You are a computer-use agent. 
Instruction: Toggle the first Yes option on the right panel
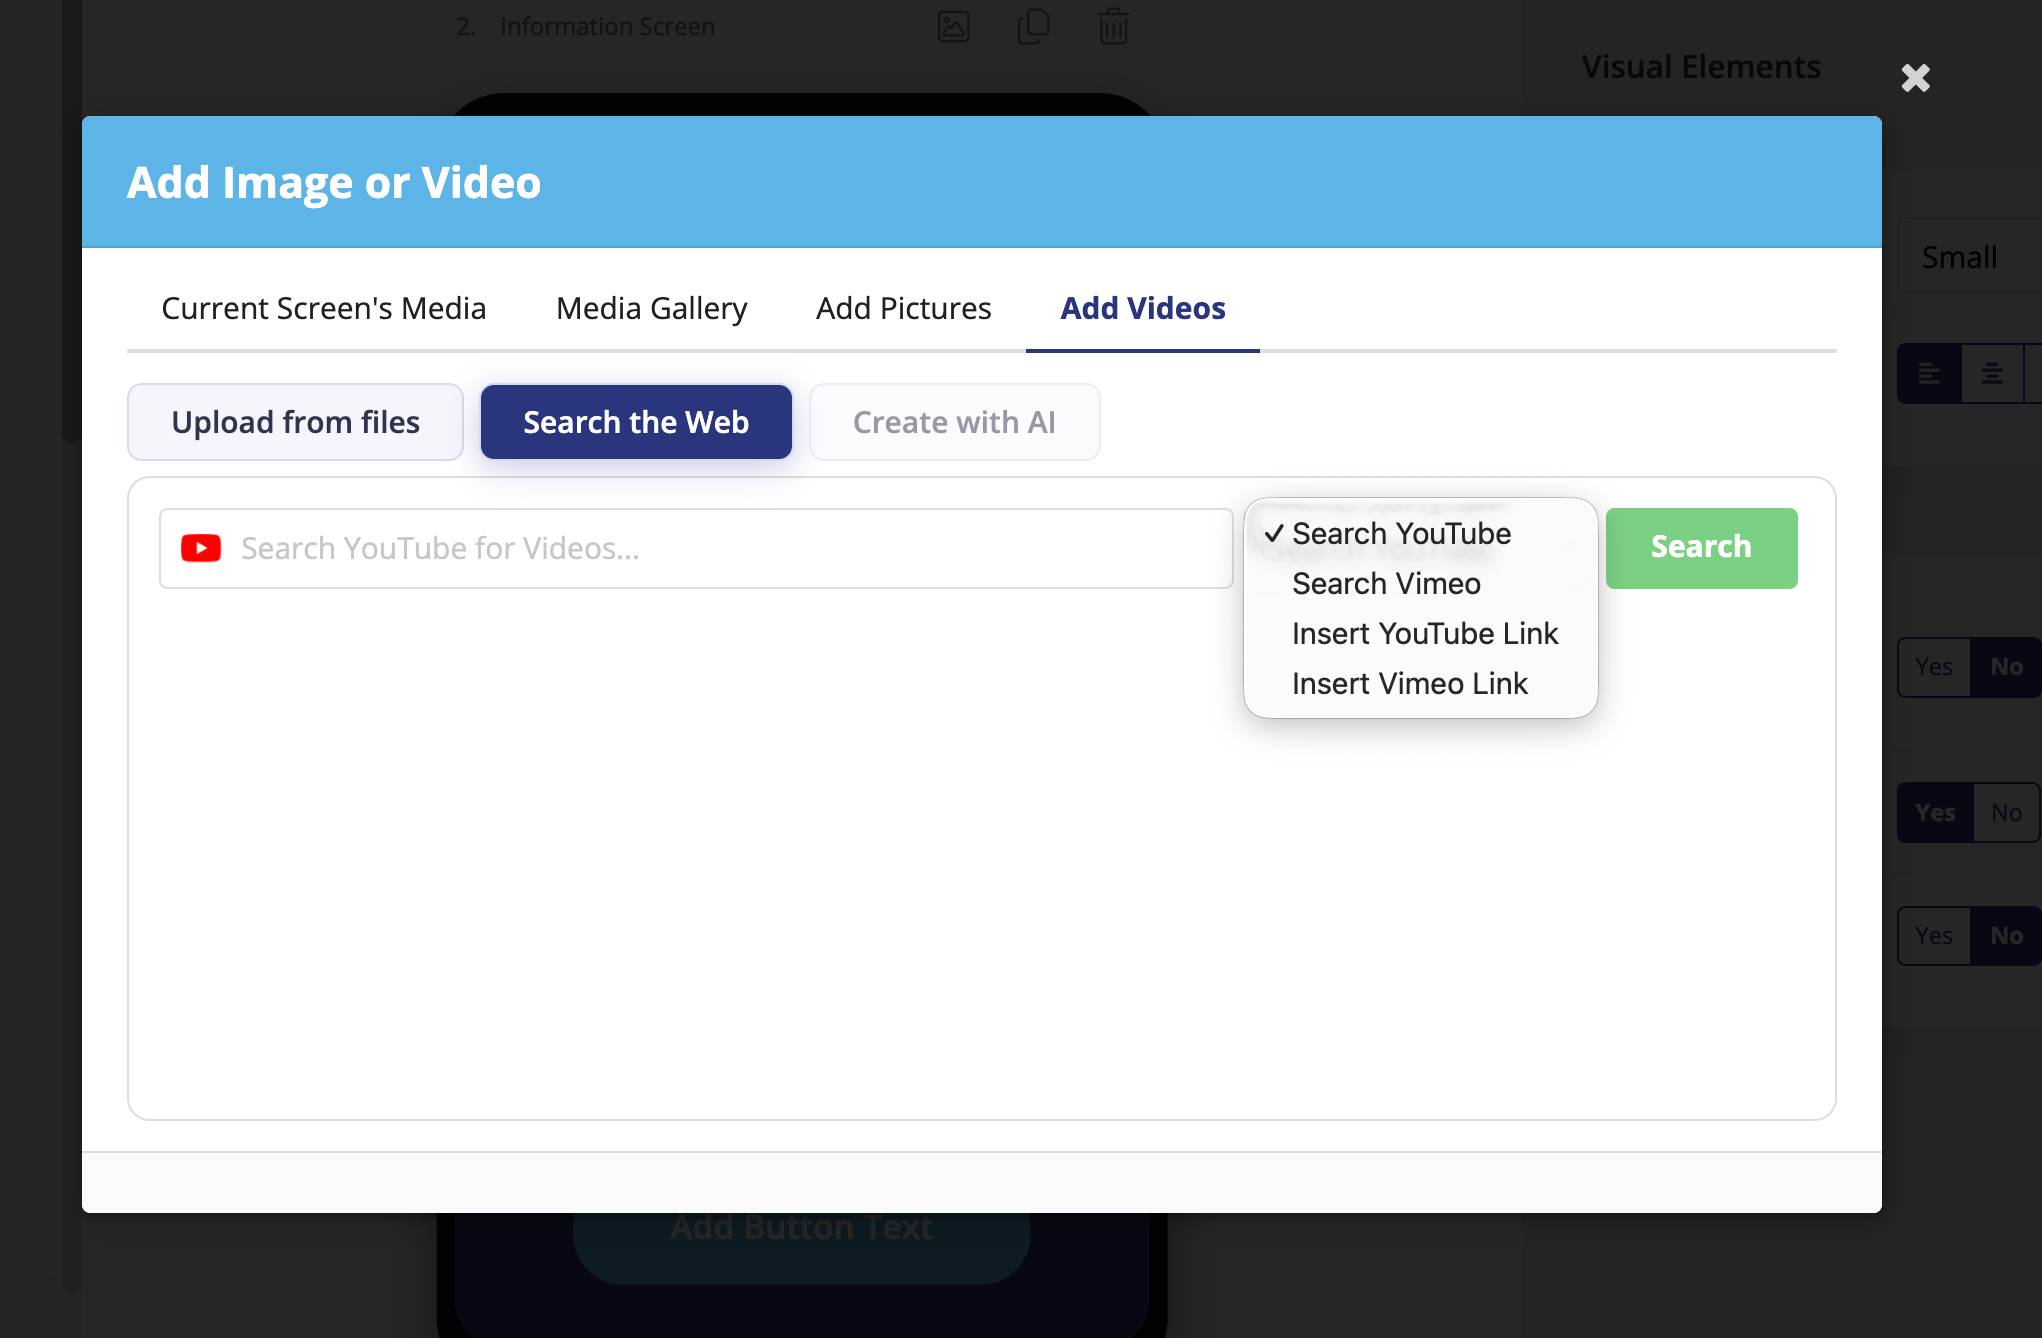[x=1934, y=667]
